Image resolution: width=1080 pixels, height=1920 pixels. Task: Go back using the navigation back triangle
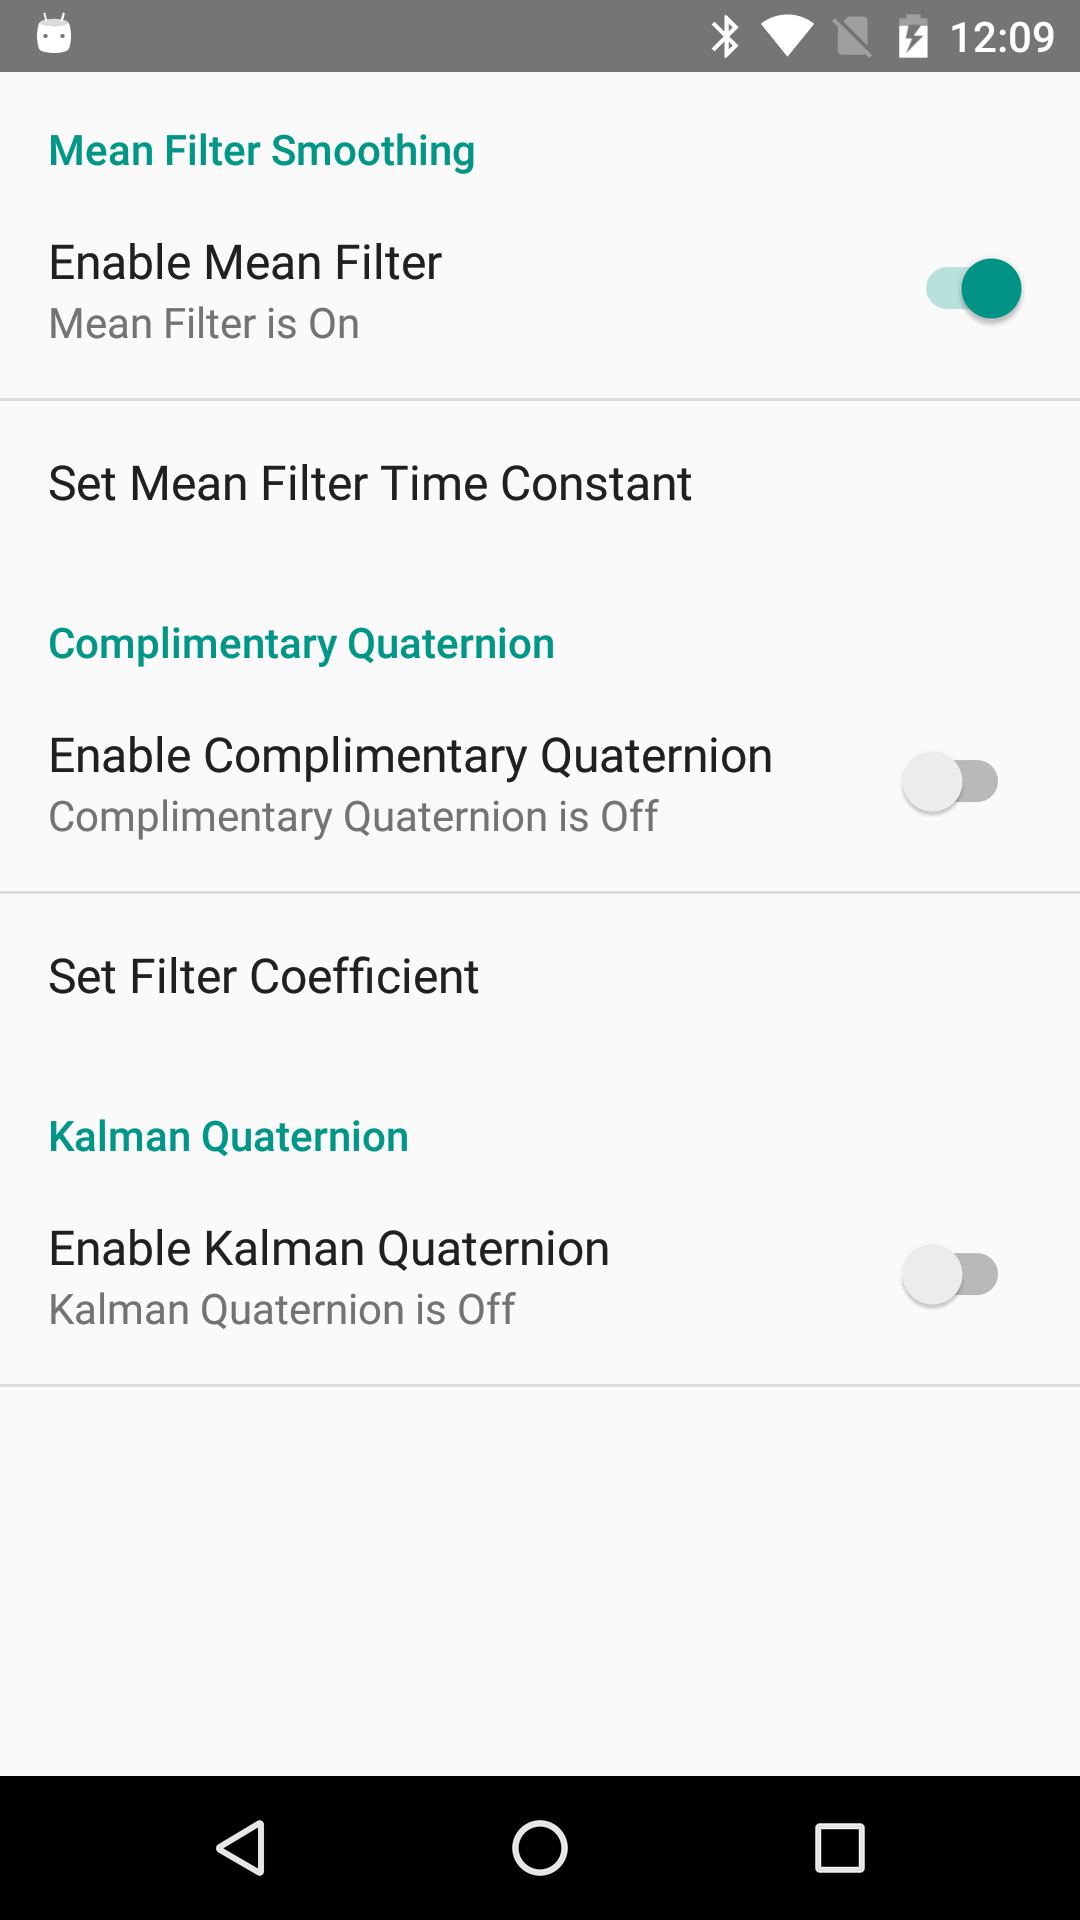(241, 1847)
